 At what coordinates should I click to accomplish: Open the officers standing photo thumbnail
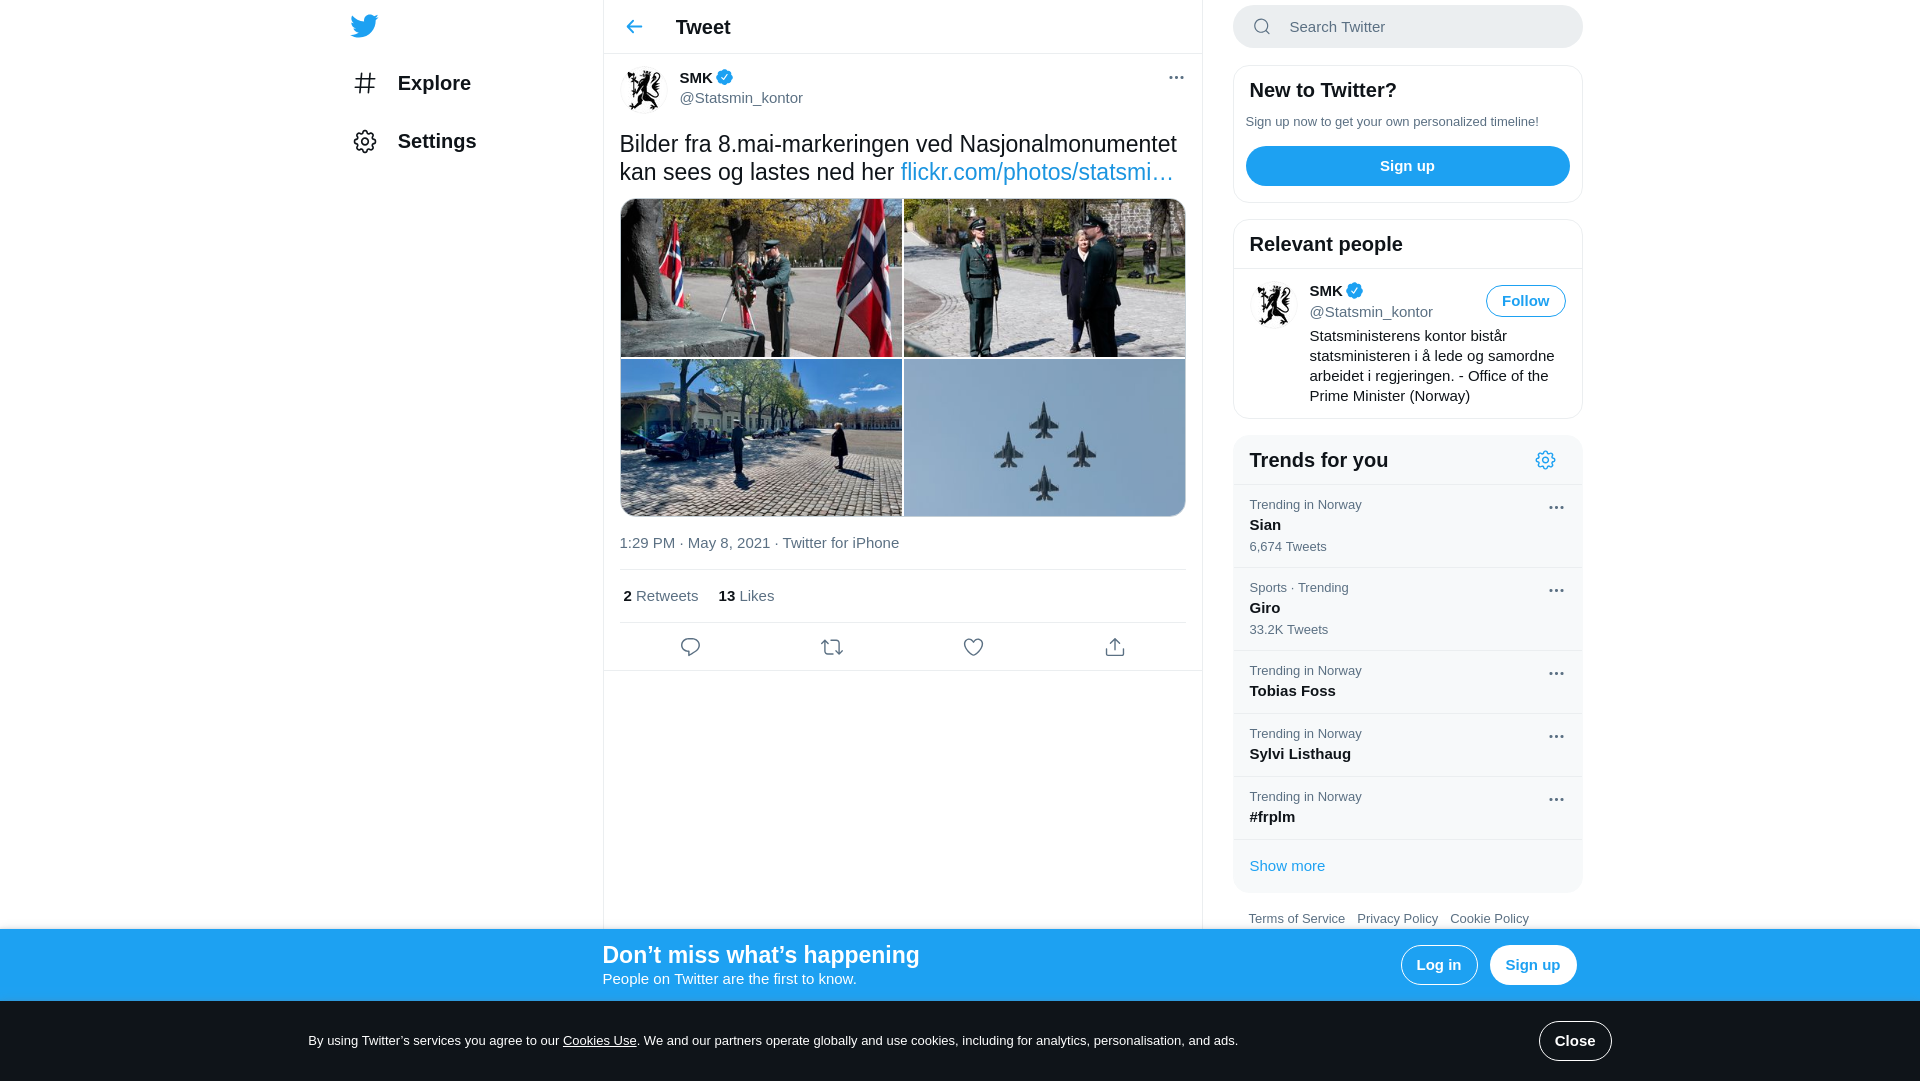(x=1044, y=278)
